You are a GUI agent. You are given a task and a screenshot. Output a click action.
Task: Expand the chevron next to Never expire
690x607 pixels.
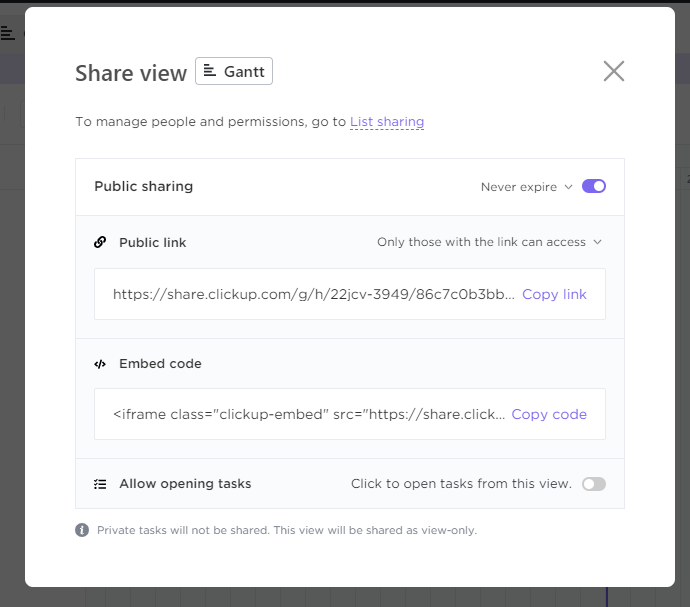569,187
